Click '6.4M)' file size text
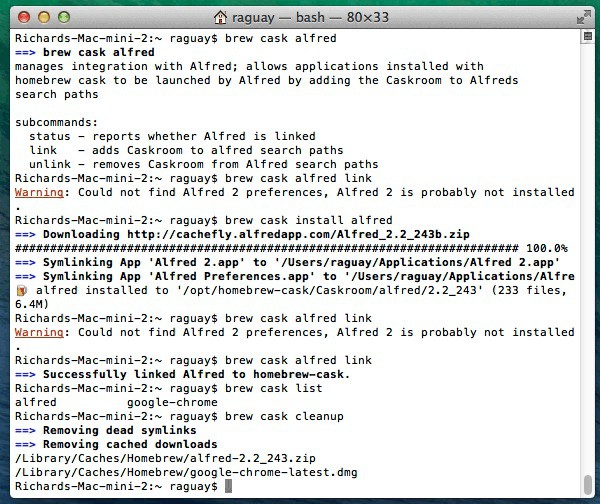 pyautogui.click(x=32, y=304)
